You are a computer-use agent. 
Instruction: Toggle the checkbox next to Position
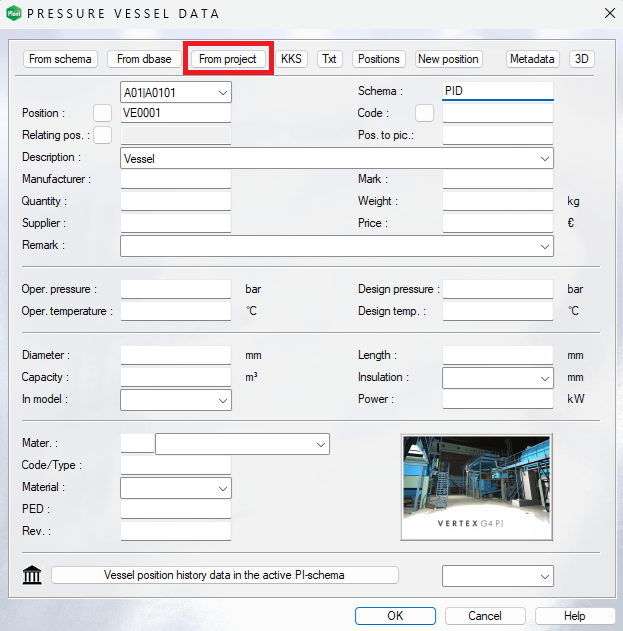[x=102, y=113]
